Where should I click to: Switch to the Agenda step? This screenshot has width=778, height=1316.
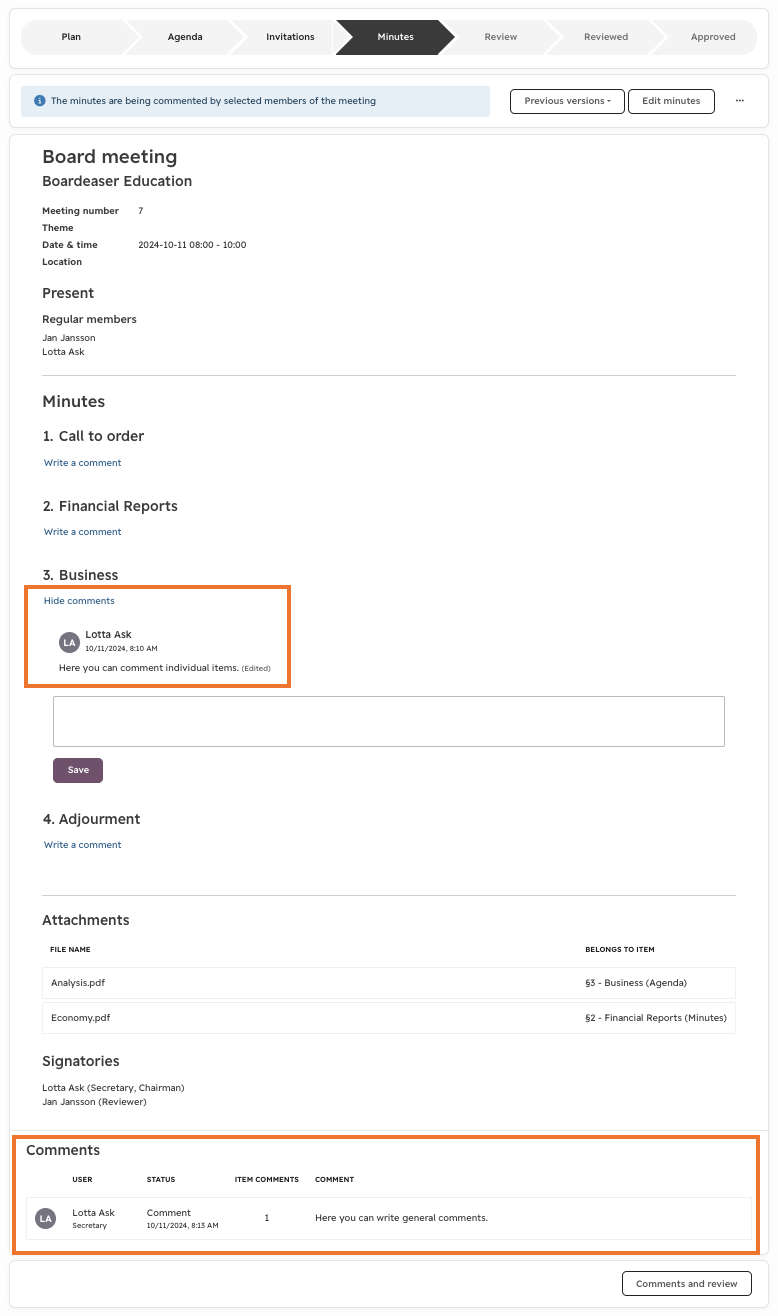[185, 37]
